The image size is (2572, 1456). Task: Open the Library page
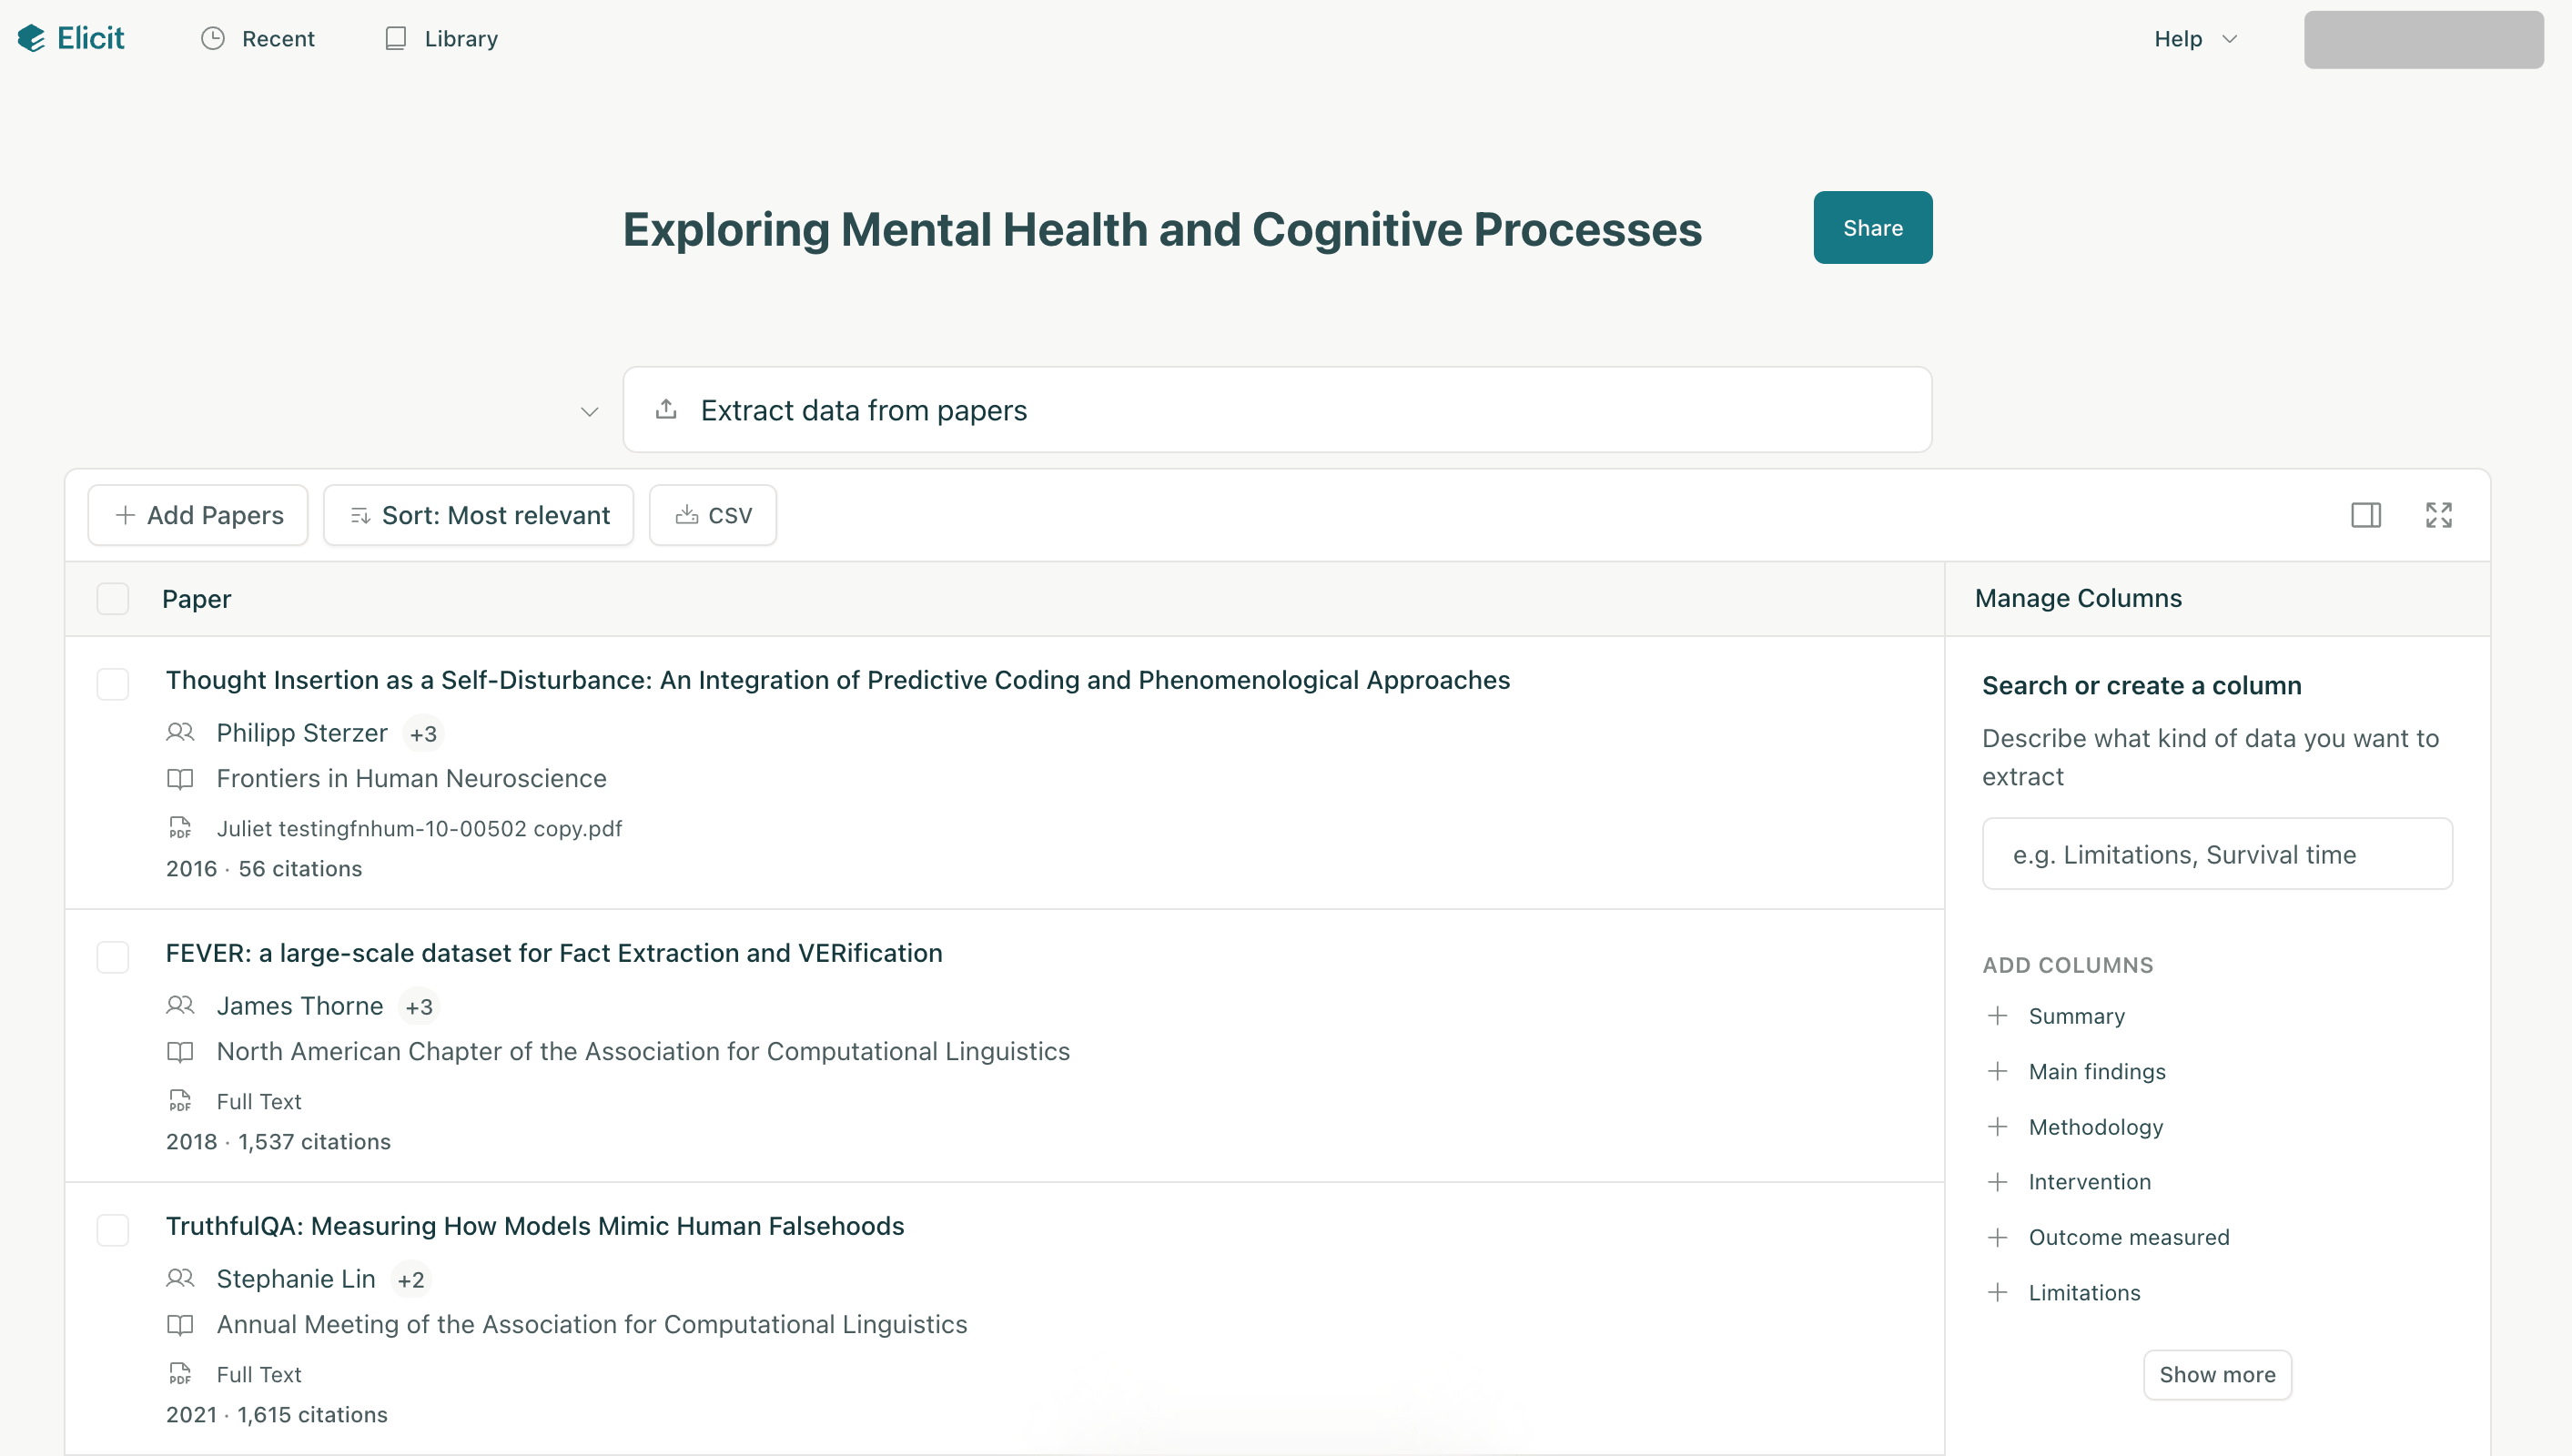441,38
